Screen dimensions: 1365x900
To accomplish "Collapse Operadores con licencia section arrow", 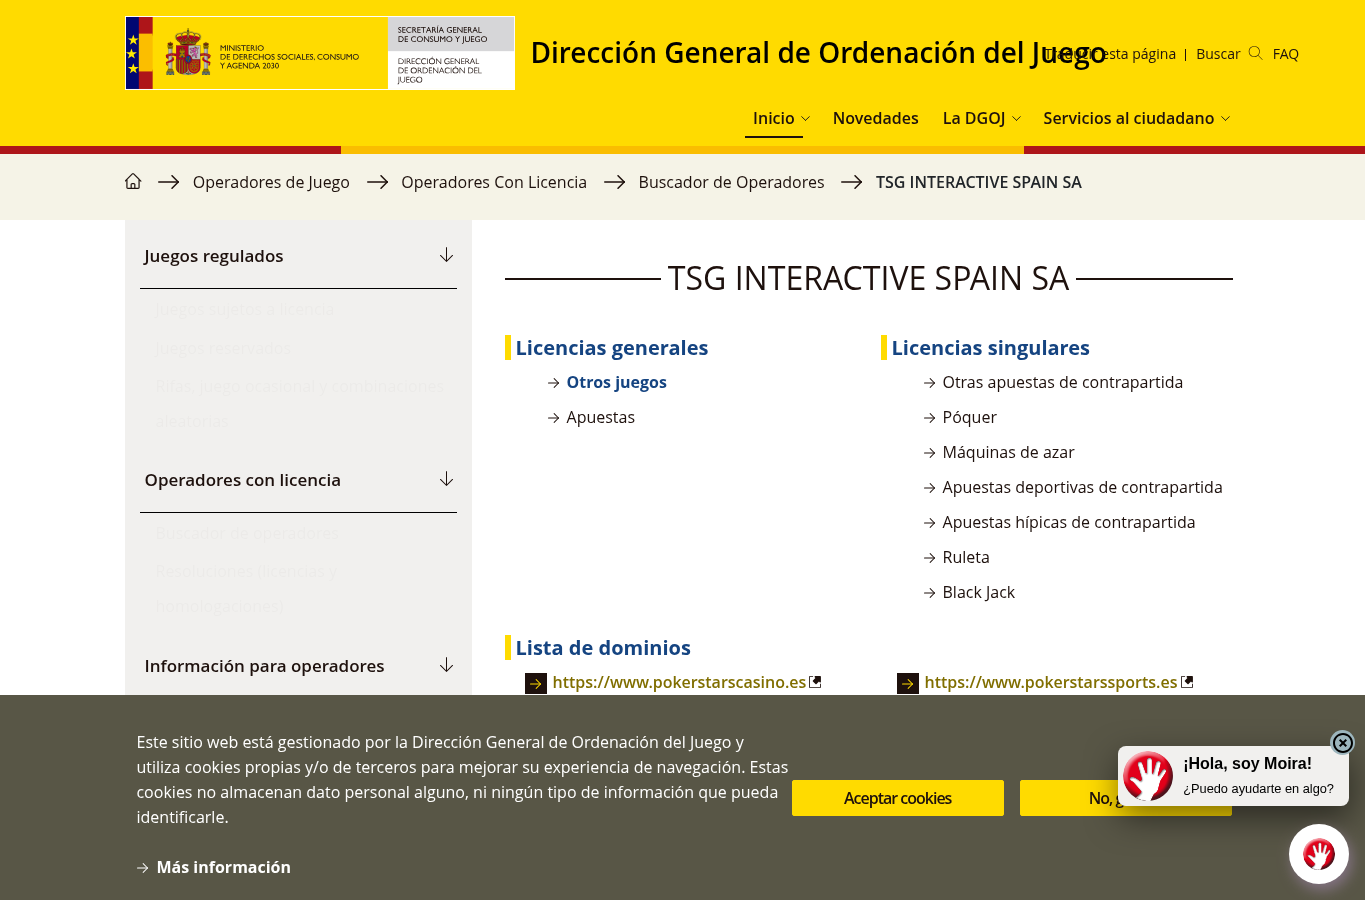I will [446, 480].
